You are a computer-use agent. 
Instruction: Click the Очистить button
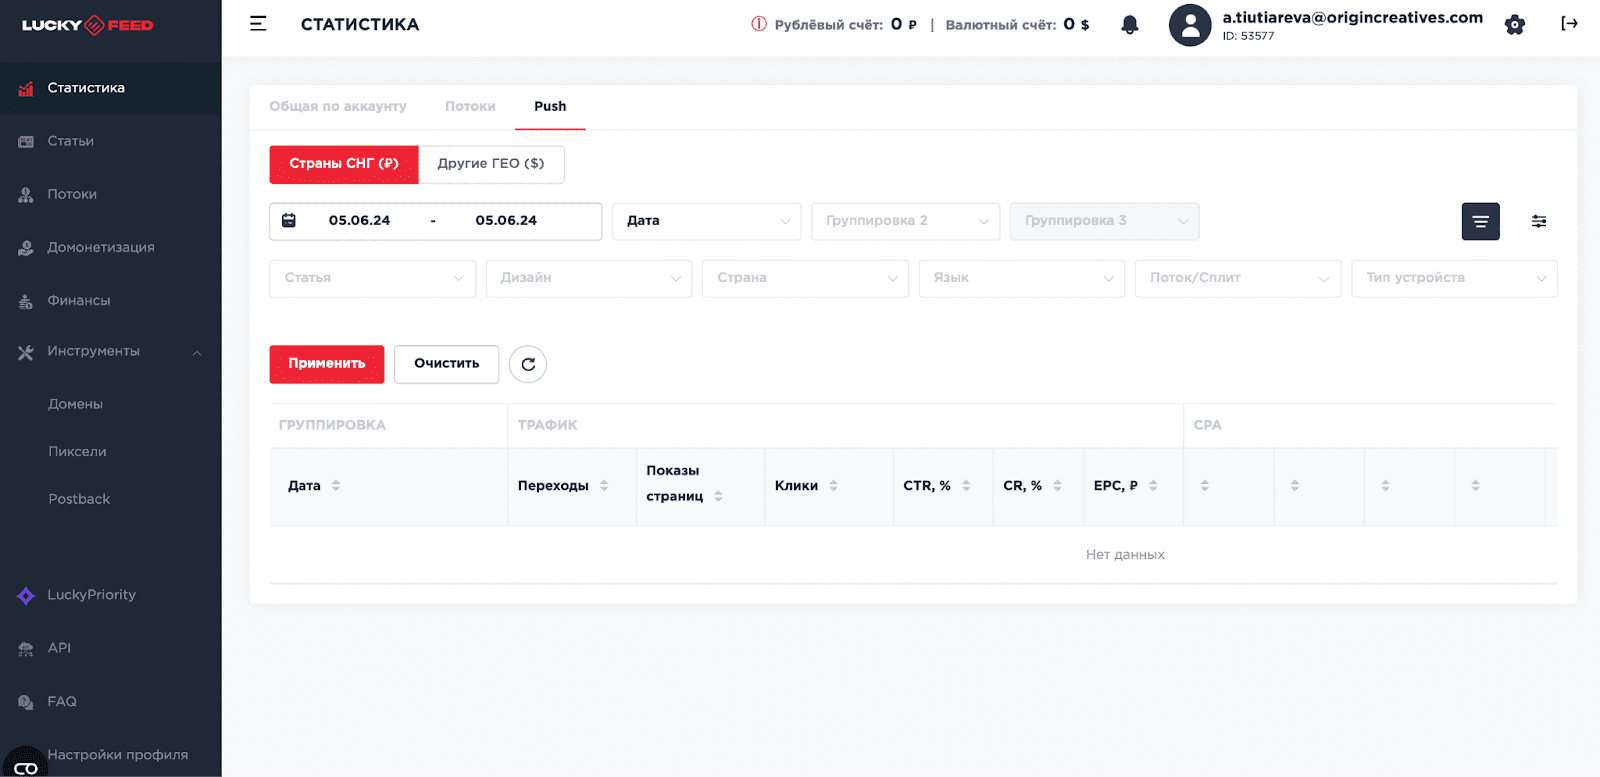446,364
